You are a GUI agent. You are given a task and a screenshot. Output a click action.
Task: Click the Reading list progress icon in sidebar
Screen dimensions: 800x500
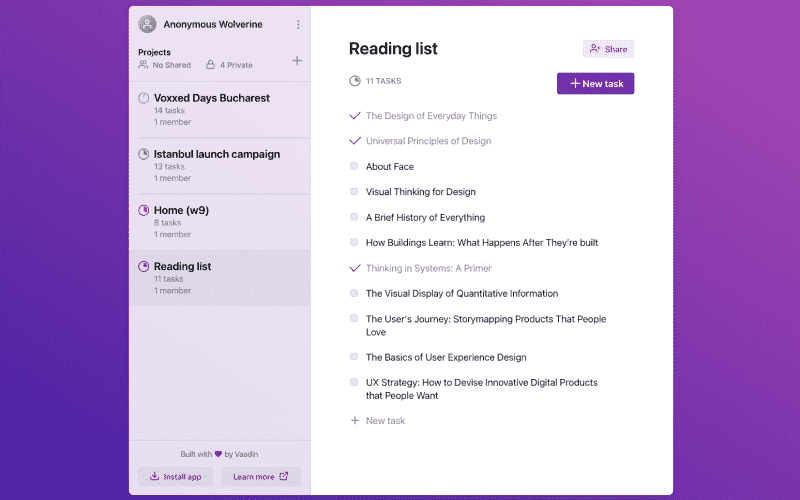tap(143, 266)
